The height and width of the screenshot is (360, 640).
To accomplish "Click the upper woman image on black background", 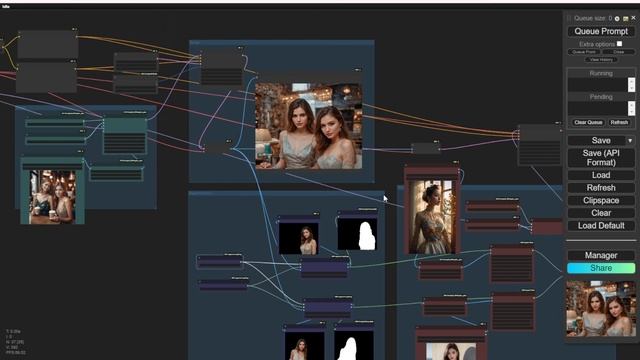I will click(299, 239).
